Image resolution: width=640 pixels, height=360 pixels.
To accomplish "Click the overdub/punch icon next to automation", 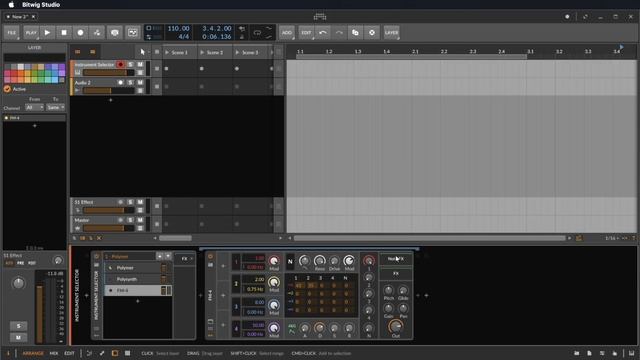I will point(115,33).
